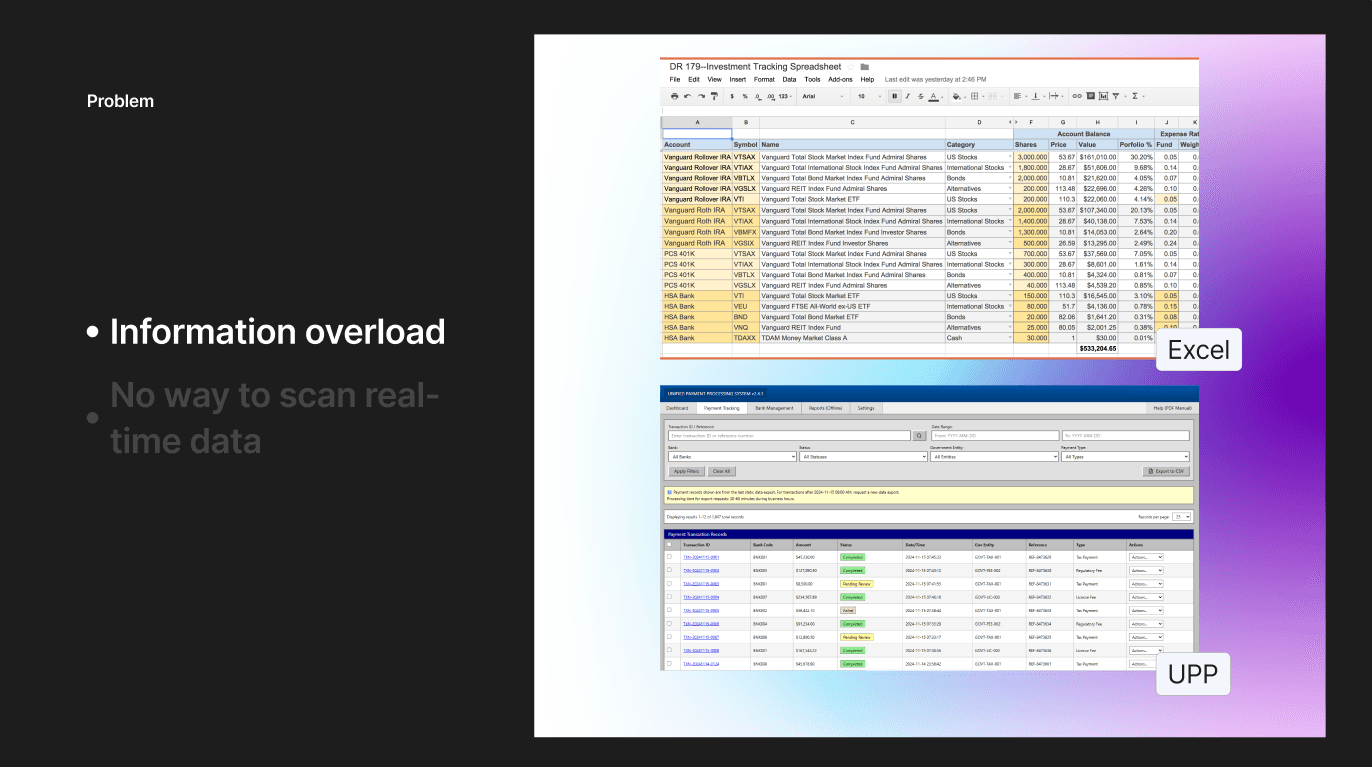The width and height of the screenshot is (1372, 767).
Task: Click the folder icon beside spreadsheet title
Action: (x=865, y=67)
